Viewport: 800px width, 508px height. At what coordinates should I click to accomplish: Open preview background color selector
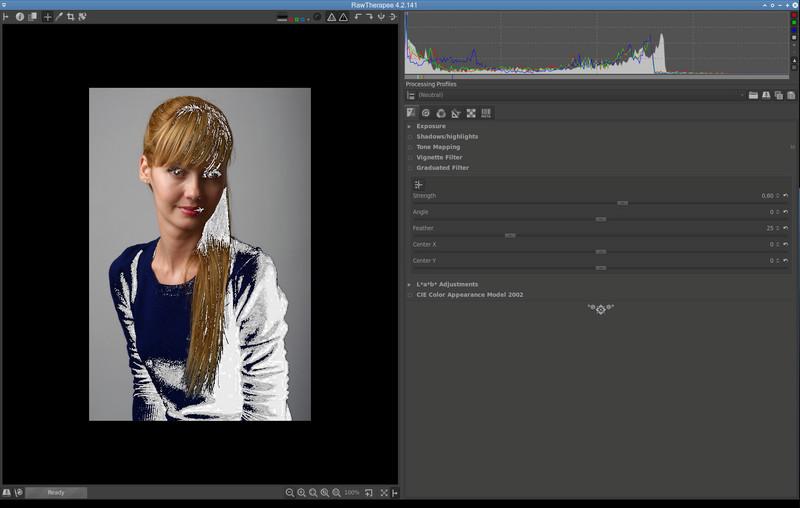click(x=282, y=18)
